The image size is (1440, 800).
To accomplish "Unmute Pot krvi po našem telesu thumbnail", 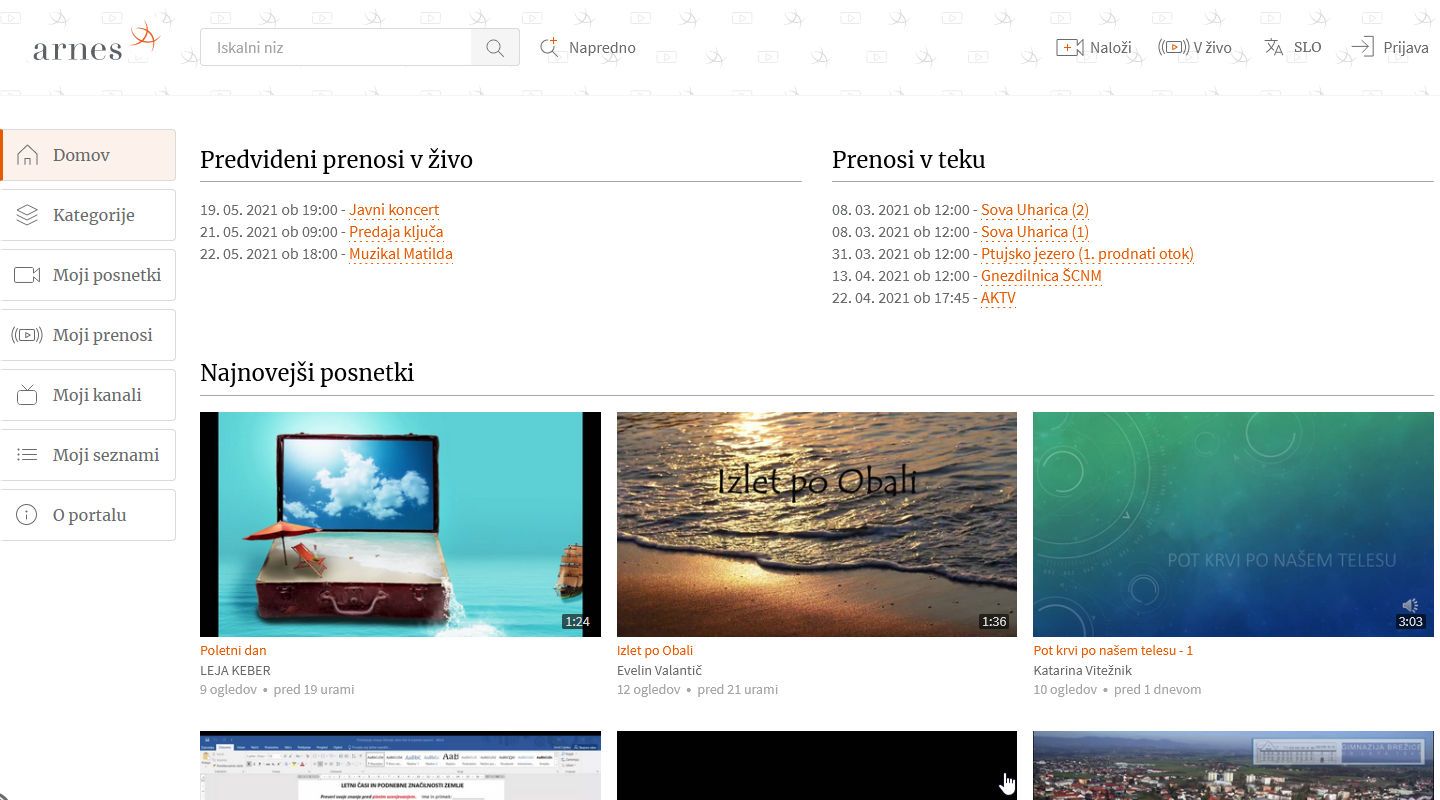I will pyautogui.click(x=1410, y=604).
